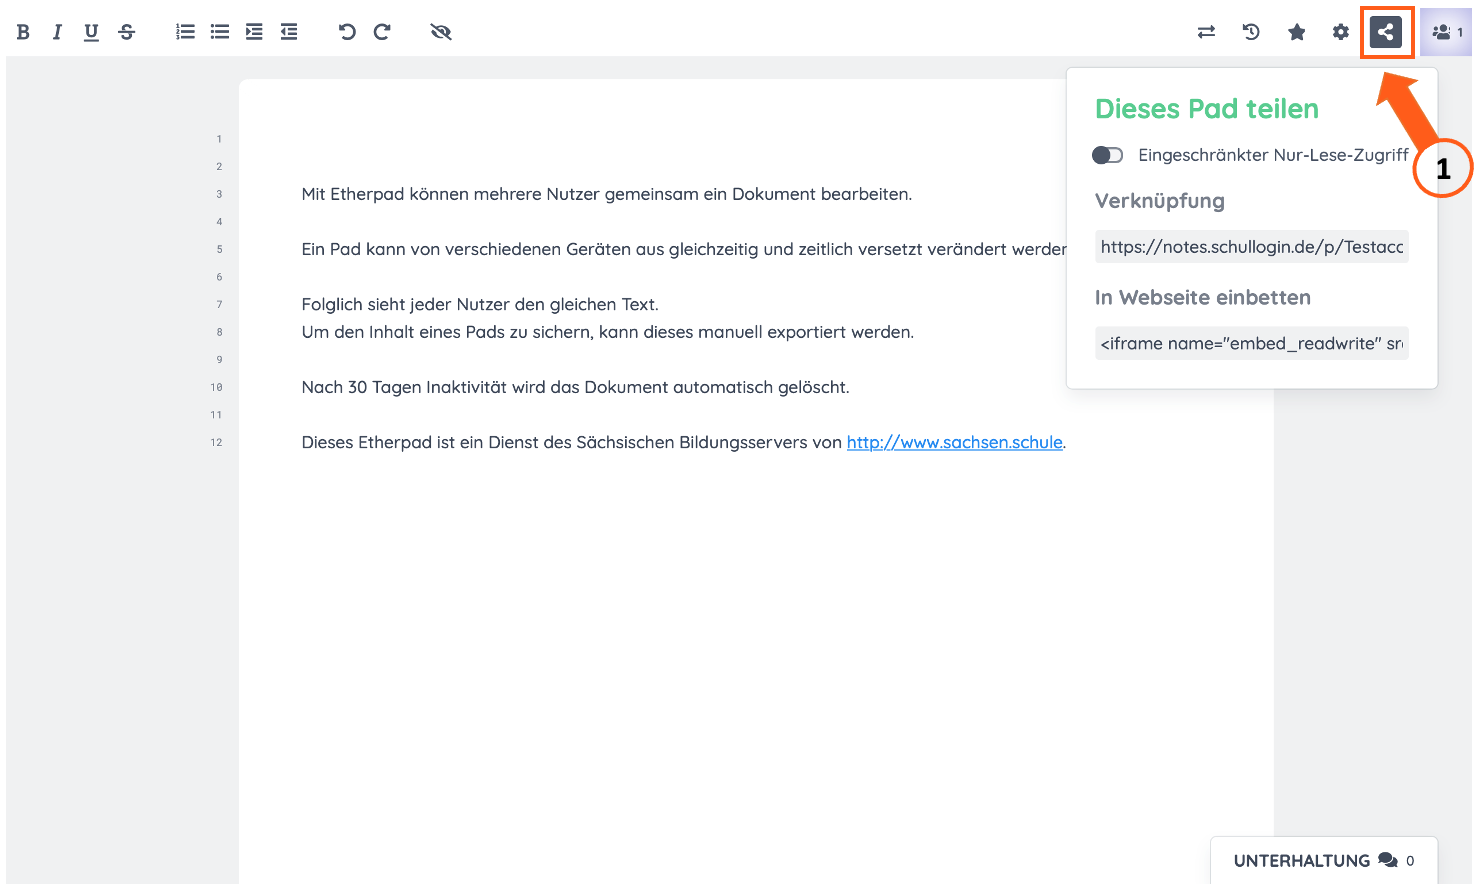Close share panel via share icon
This screenshot has width=1482, height=896.
coord(1386,32)
